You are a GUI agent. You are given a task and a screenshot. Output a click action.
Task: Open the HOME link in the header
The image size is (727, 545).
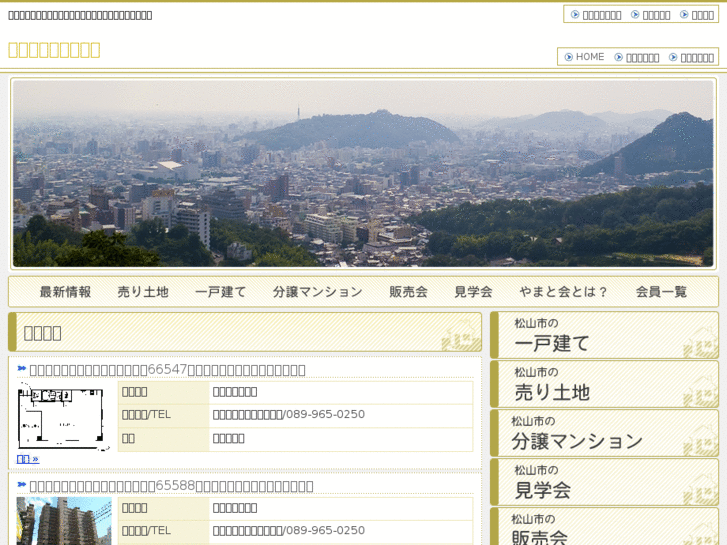click(x=589, y=57)
